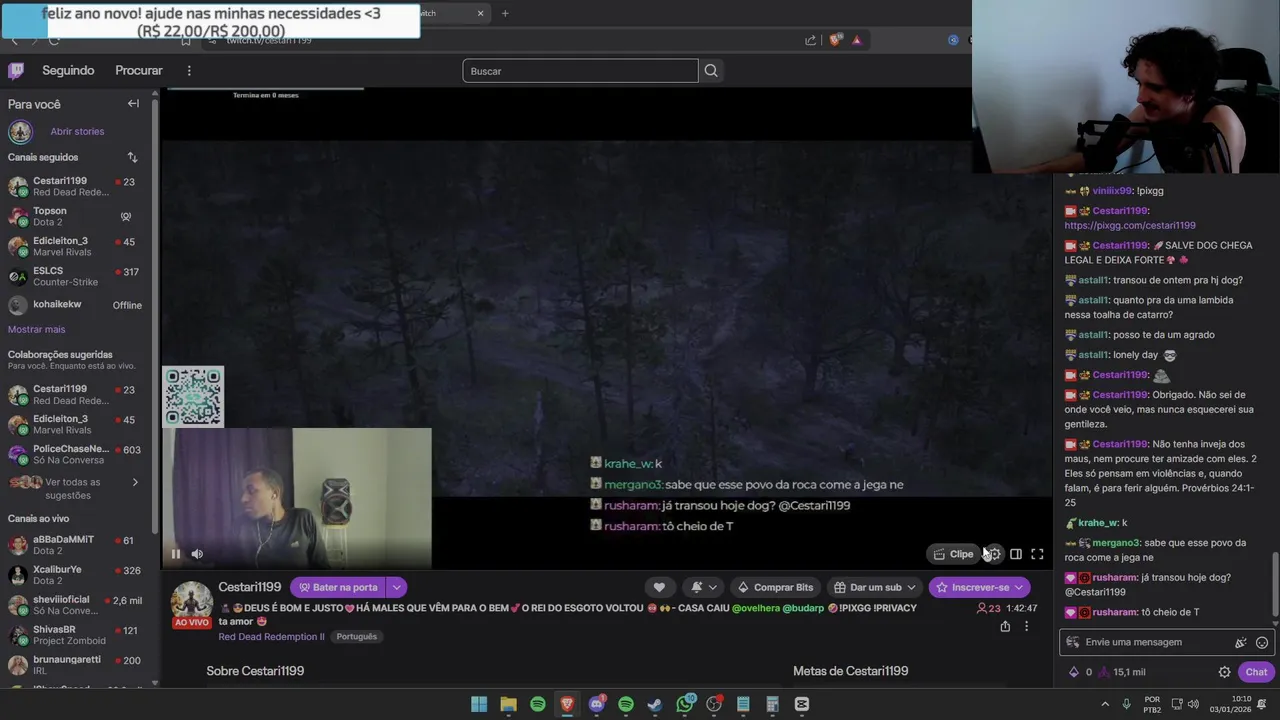The width and height of the screenshot is (1280, 720).
Task: Open the chat settings gear
Action: (1224, 672)
